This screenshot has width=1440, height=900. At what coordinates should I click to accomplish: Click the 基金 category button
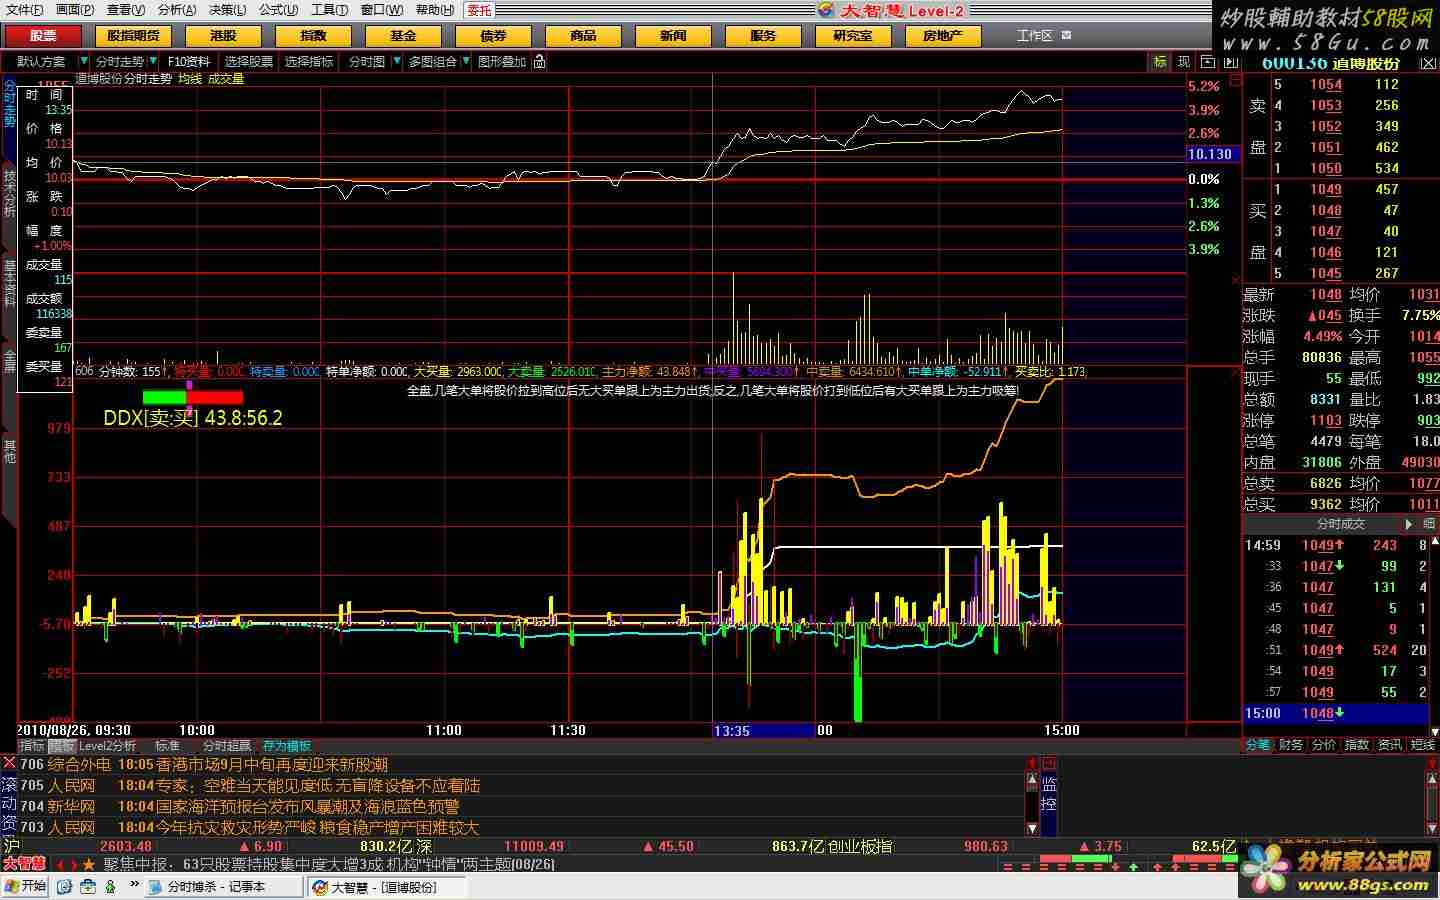coord(403,35)
